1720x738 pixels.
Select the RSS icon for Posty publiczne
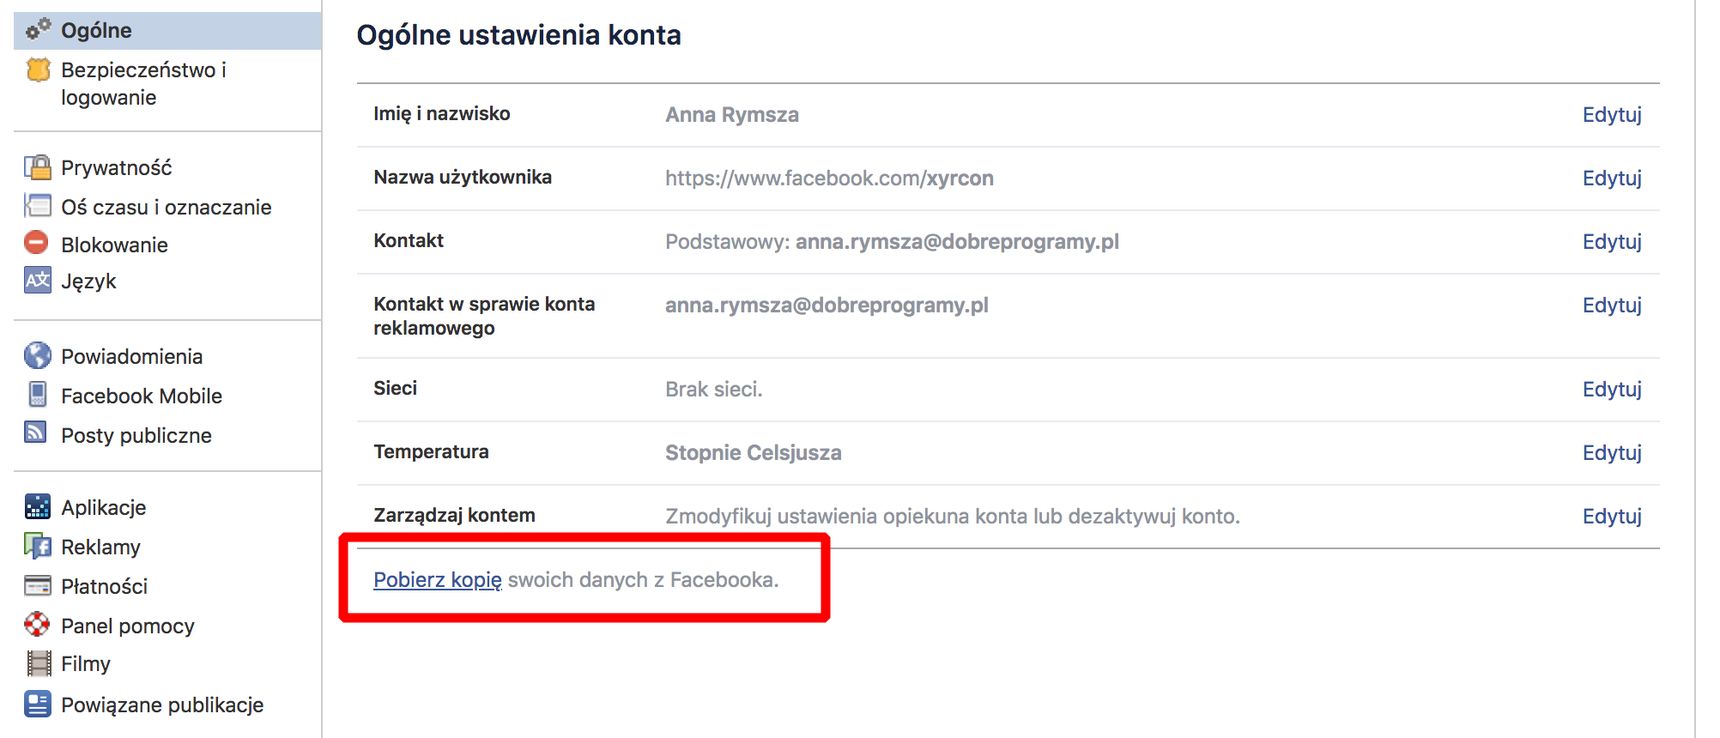(x=36, y=432)
